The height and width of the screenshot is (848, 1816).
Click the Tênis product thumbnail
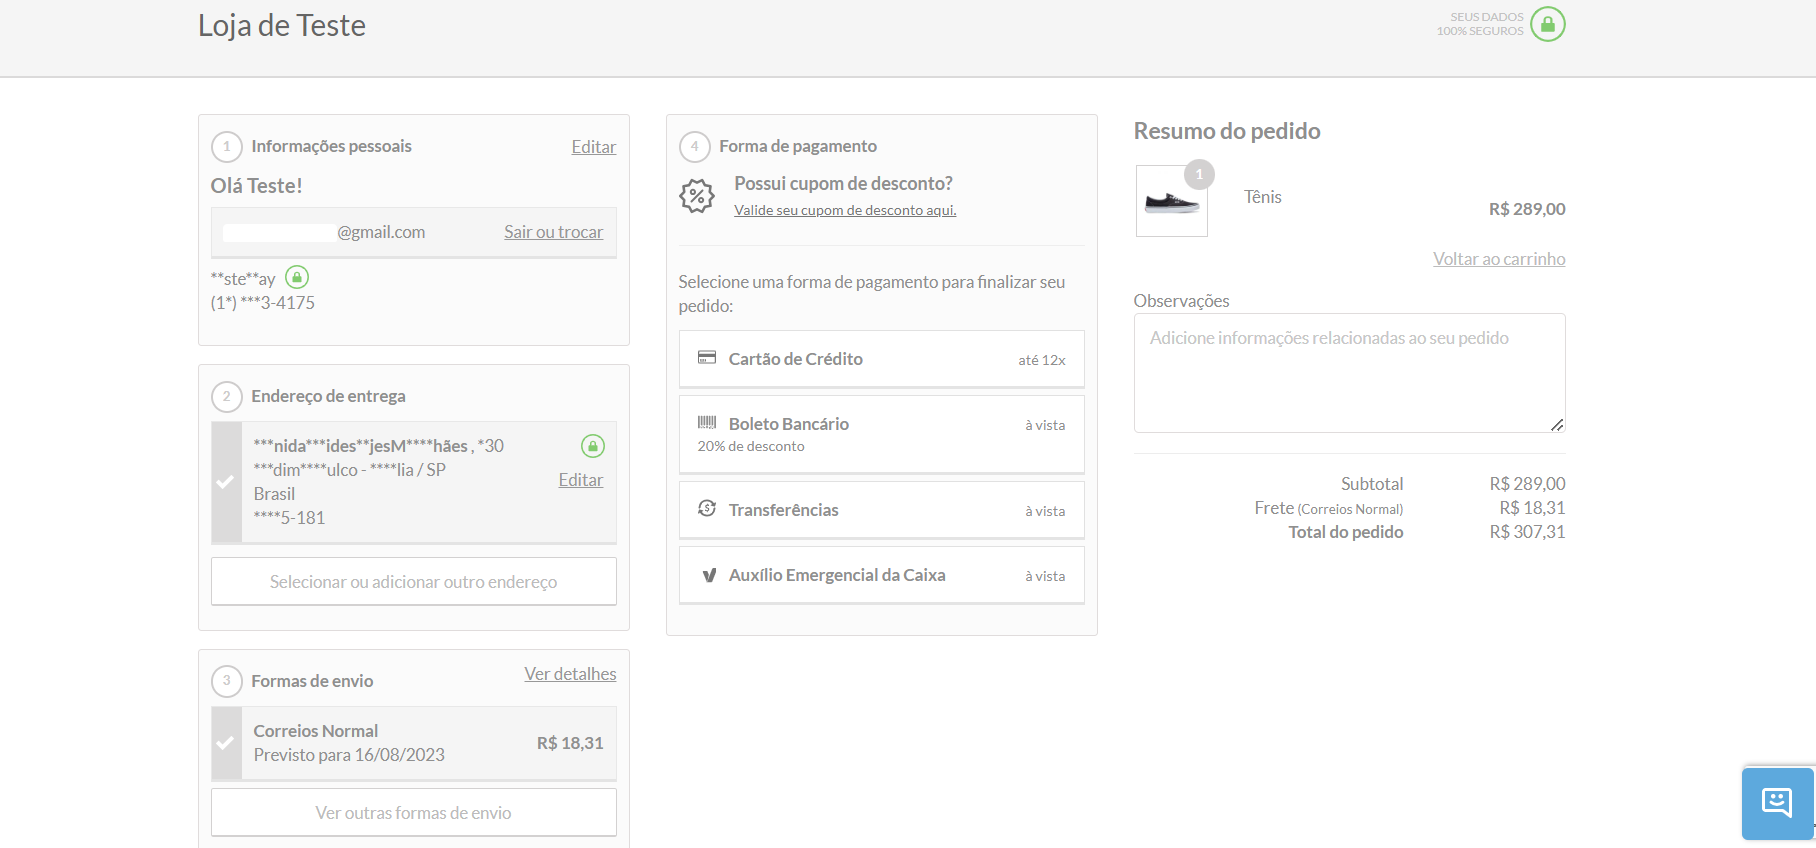(x=1172, y=201)
